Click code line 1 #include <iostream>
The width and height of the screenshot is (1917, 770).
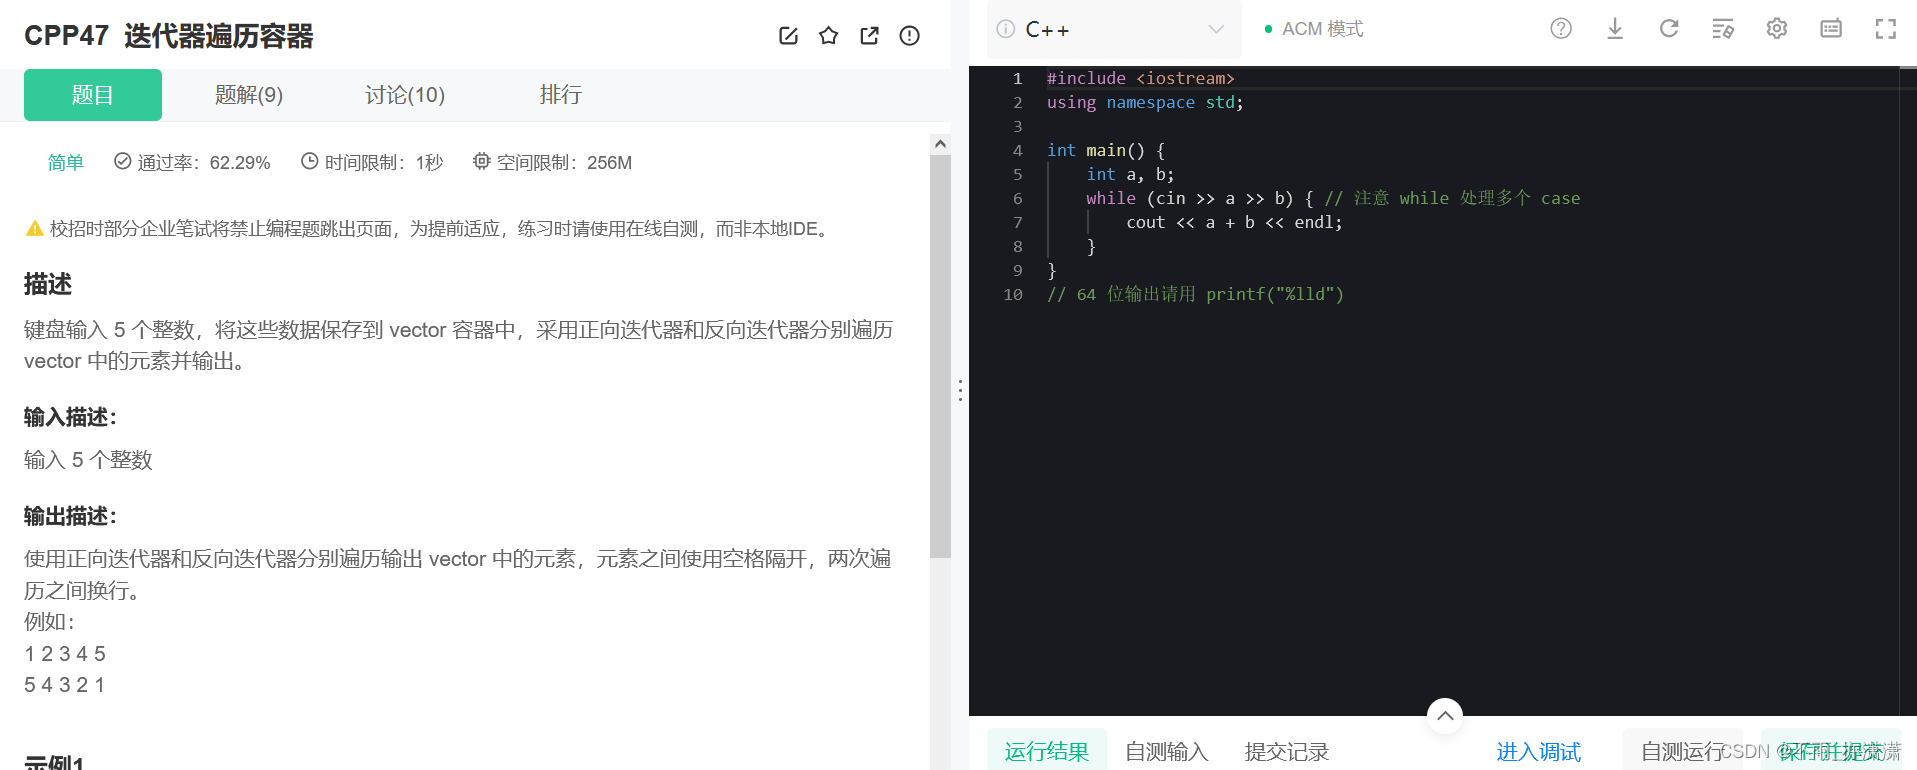pyautogui.click(x=1141, y=78)
